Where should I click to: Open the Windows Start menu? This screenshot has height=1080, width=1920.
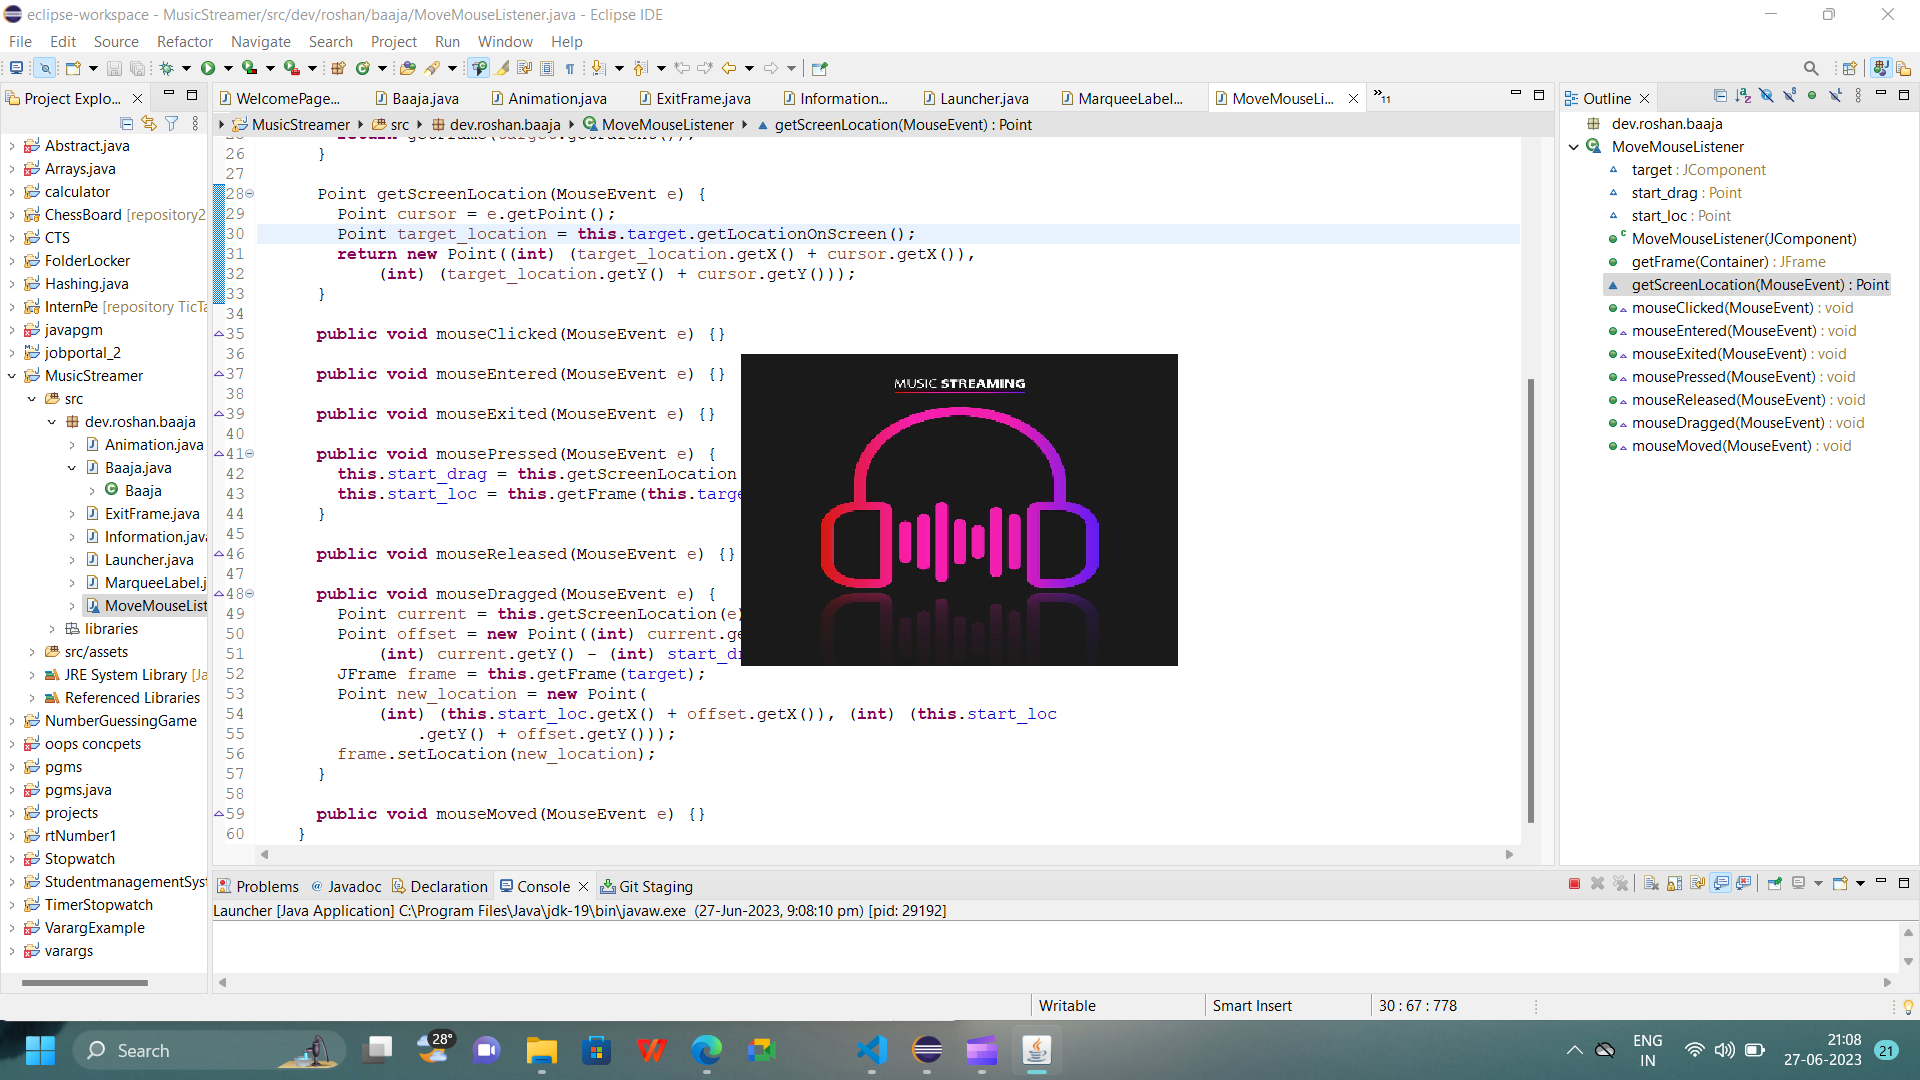coord(40,1050)
